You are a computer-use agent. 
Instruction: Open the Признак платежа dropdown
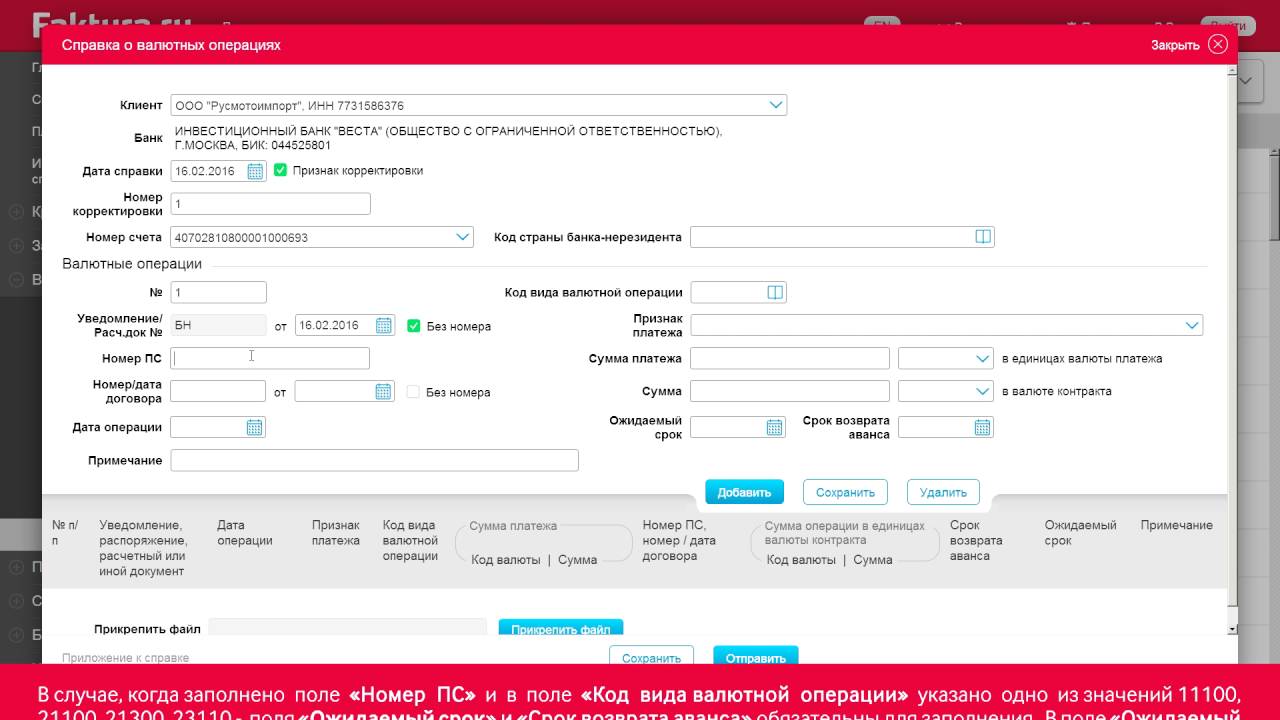pos(1192,325)
